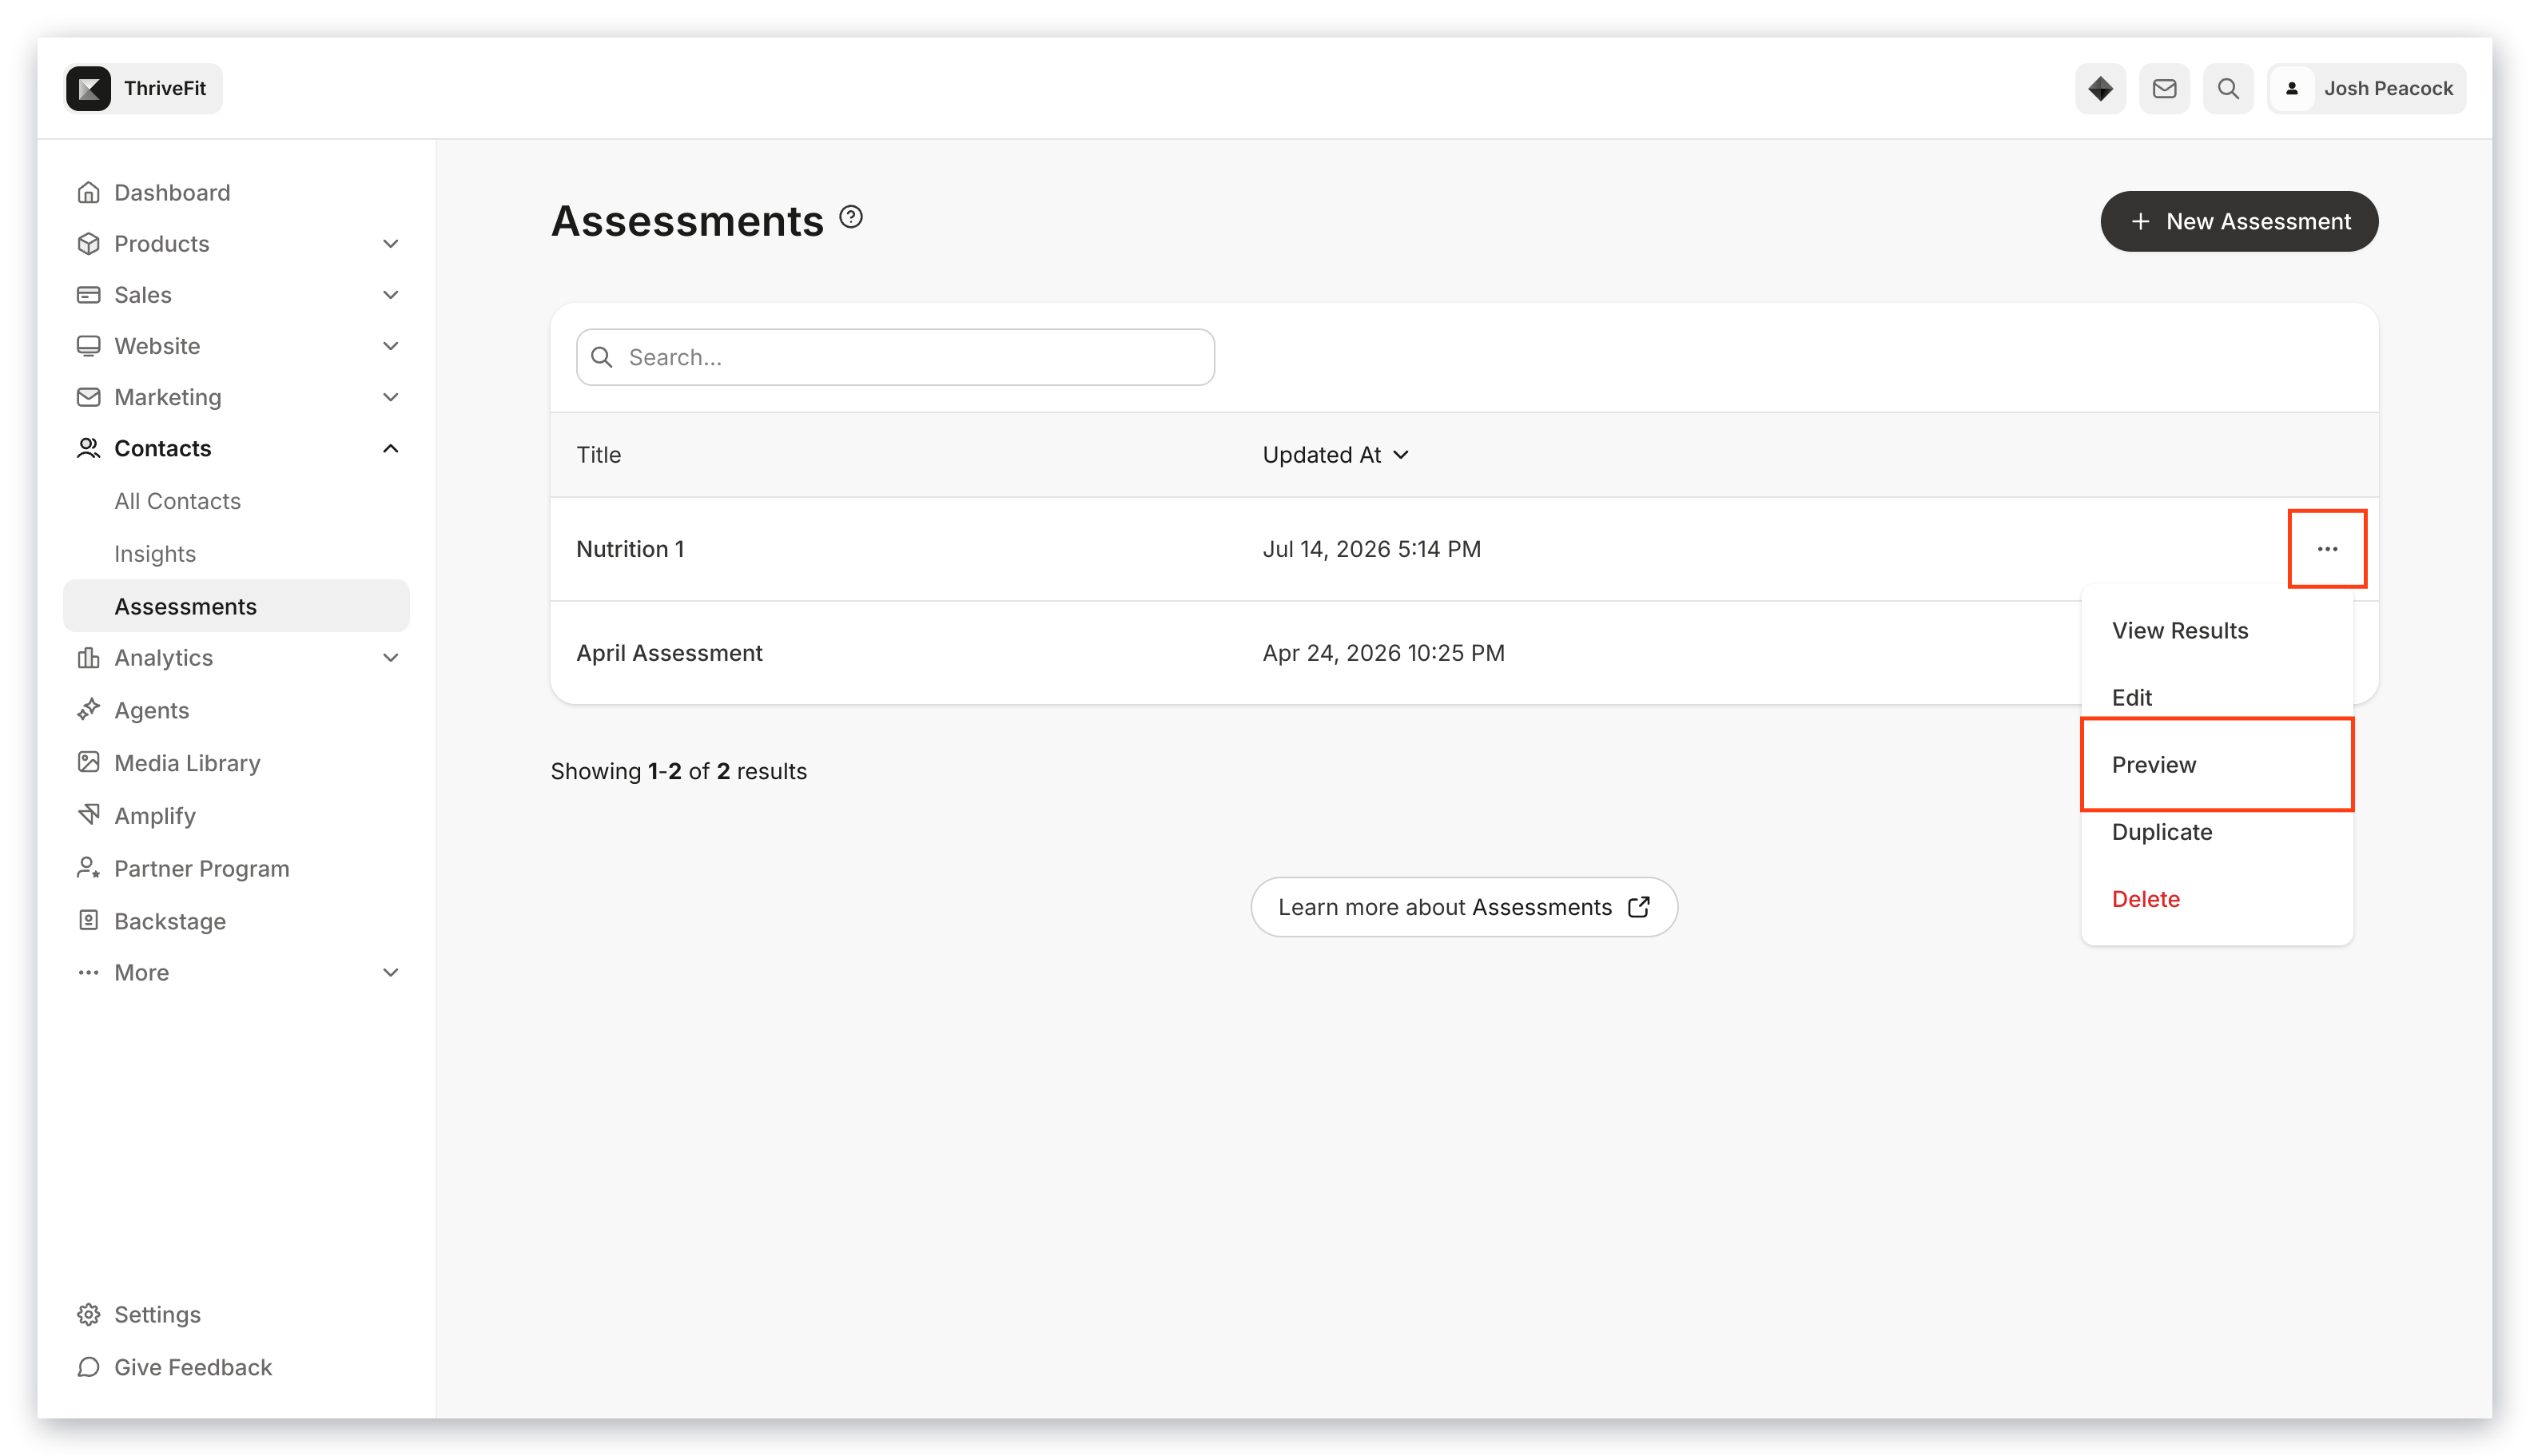The width and height of the screenshot is (2530, 1456).
Task: Open the mail inbox icon in header
Action: [x=2164, y=88]
